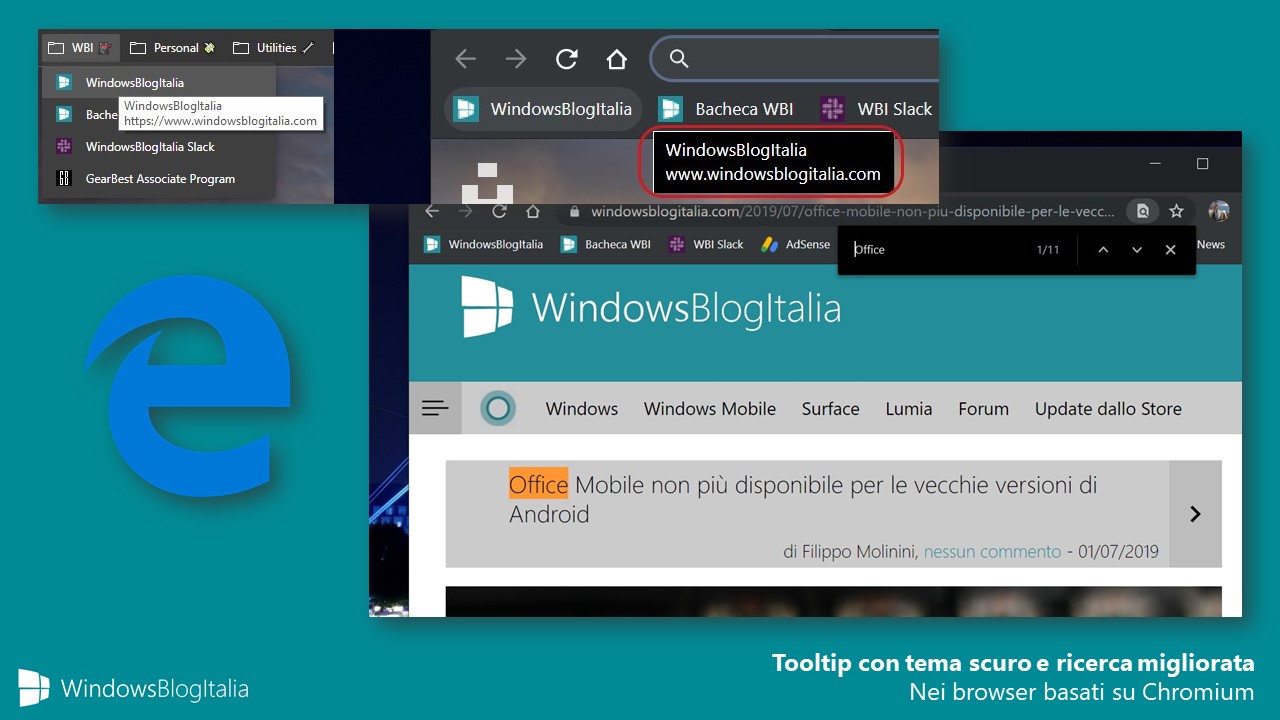1280x720 pixels.
Task: Click the enlarged address bar with magnifier
Action: (795, 59)
